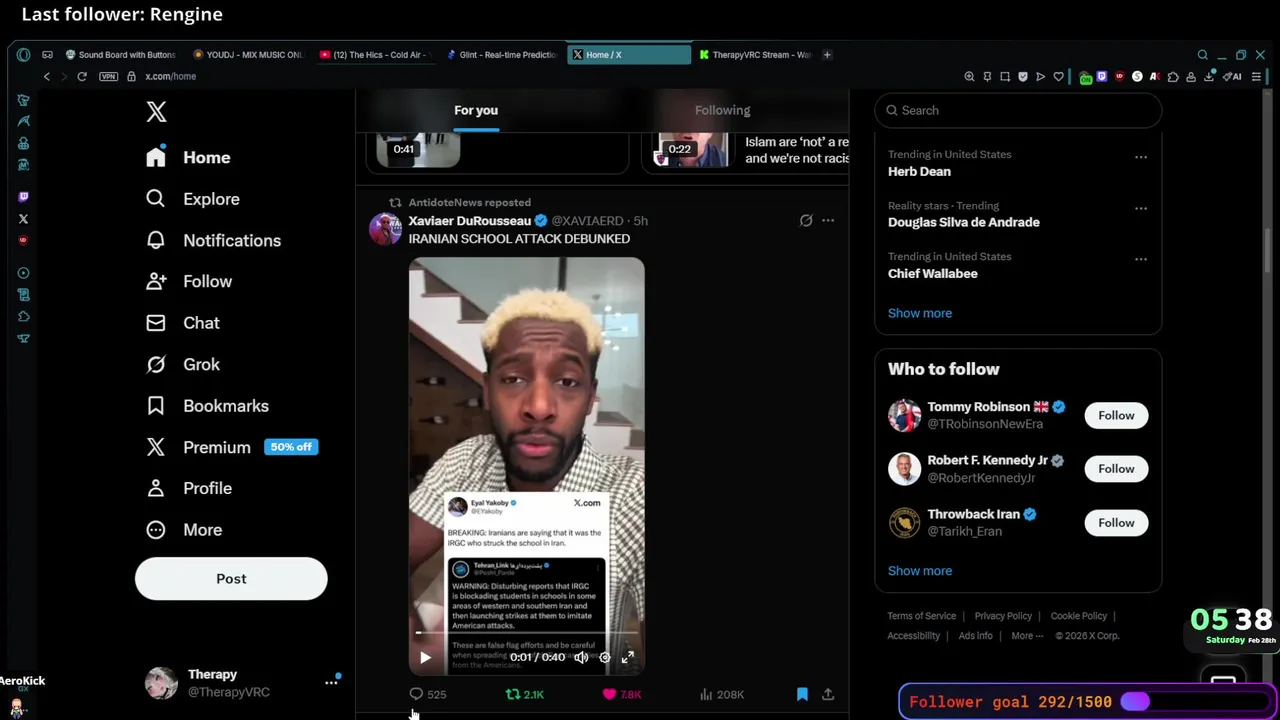The width and height of the screenshot is (1280, 720).
Task: Open Chat in the sidebar
Action: pyautogui.click(x=183, y=323)
